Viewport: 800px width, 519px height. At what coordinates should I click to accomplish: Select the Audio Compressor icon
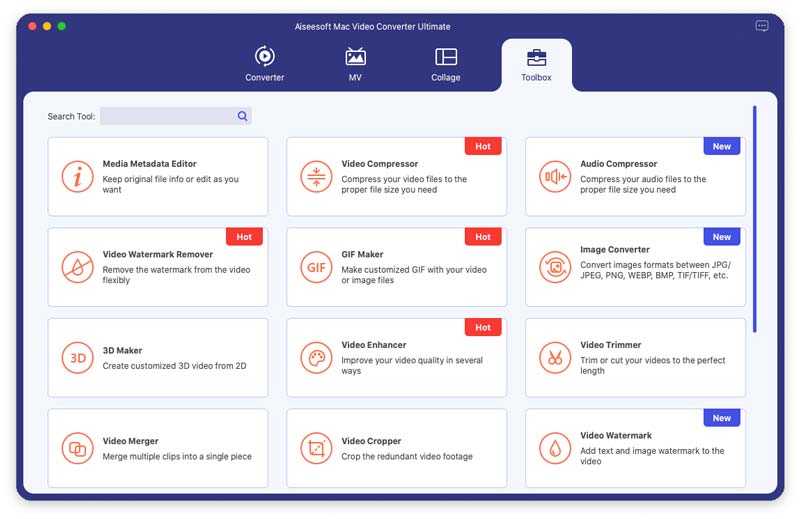pos(554,177)
